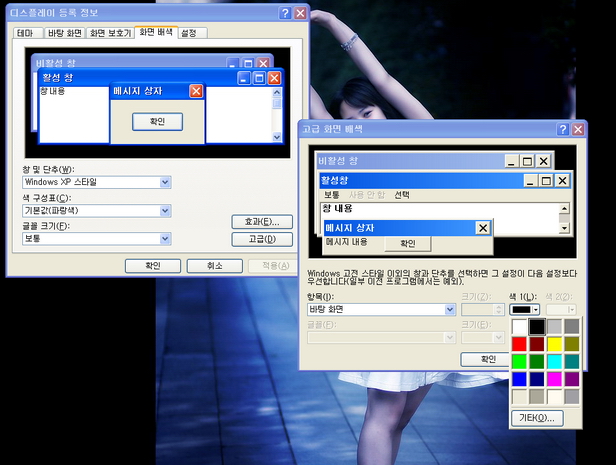Click the 활성창 title bar in the advanced preview
616x465 pixels.
tap(420, 180)
